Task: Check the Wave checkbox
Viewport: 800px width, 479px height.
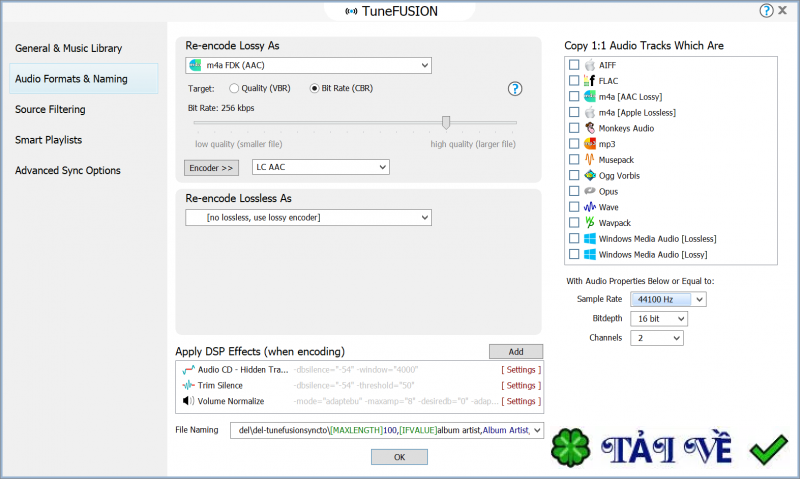Action: click(x=574, y=207)
